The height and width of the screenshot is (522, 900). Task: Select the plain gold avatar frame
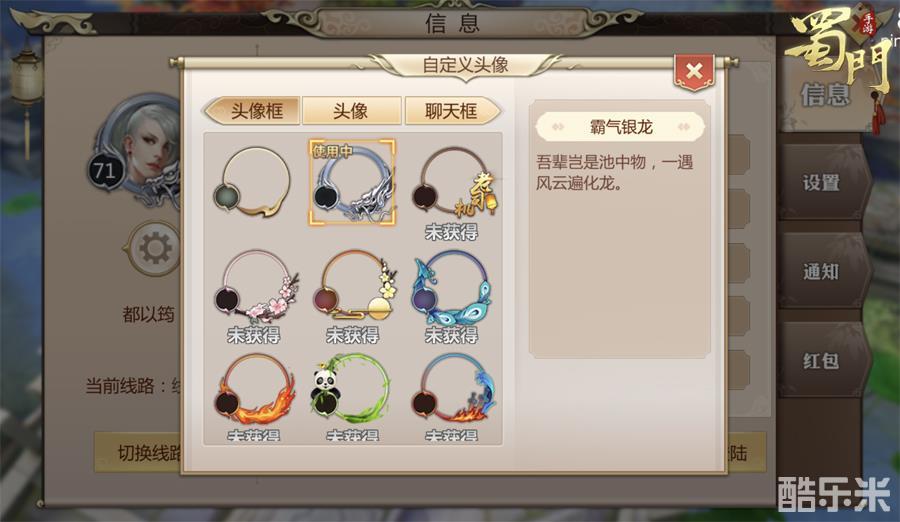tap(253, 181)
